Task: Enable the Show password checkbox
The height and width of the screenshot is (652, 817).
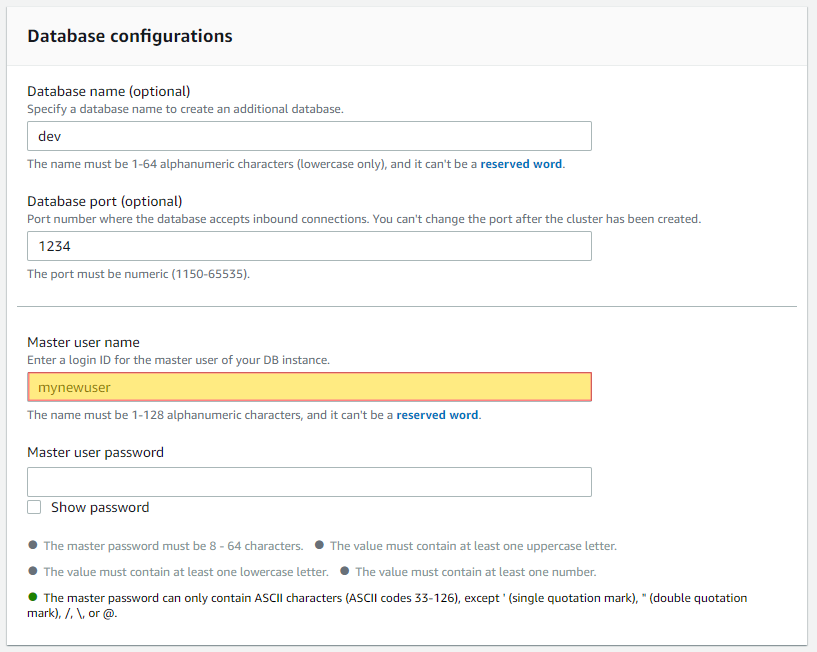Action: pos(34,507)
